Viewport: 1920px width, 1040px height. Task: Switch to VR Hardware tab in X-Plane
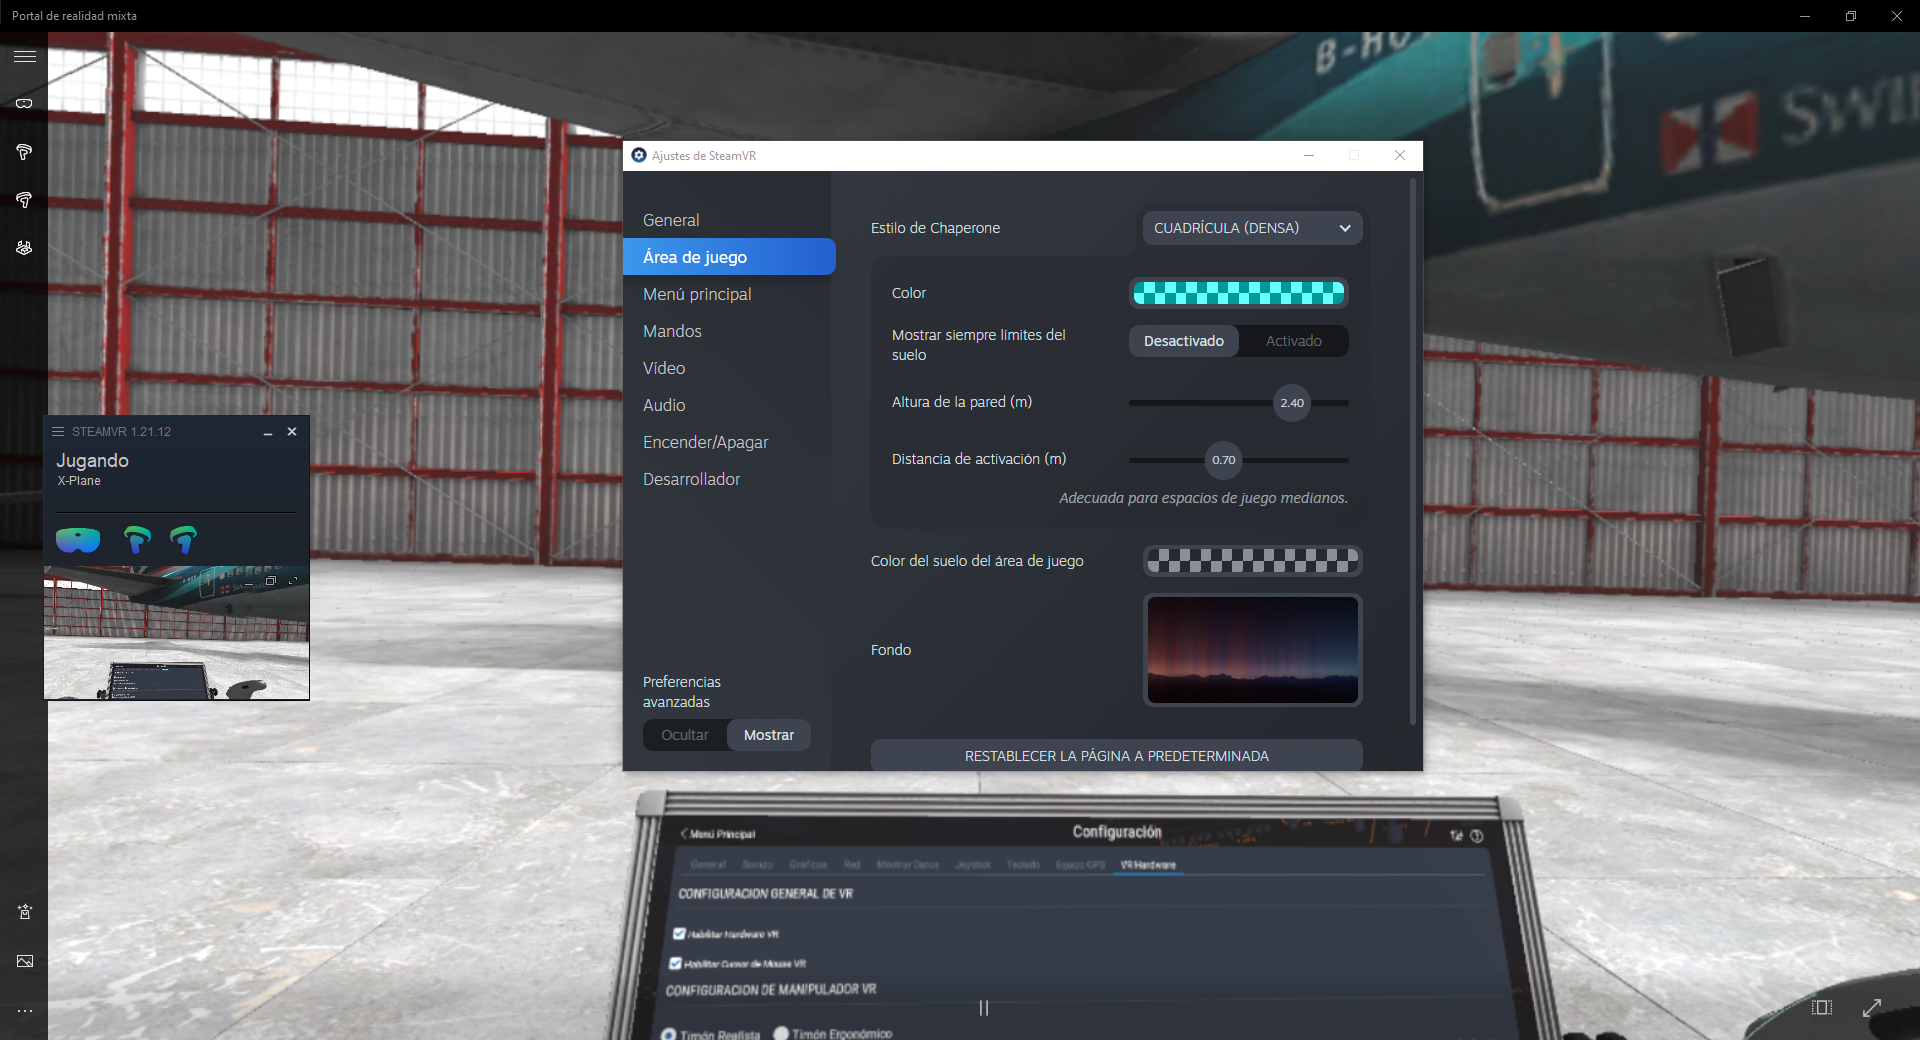tap(1148, 865)
